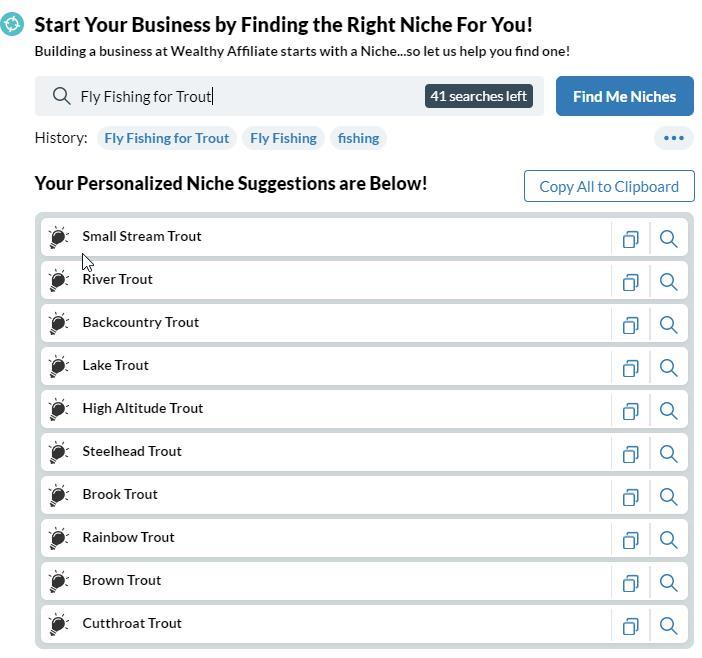This screenshot has width=702, height=658.
Task: Search the Cutthroat Trout niche
Action: [x=668, y=626]
